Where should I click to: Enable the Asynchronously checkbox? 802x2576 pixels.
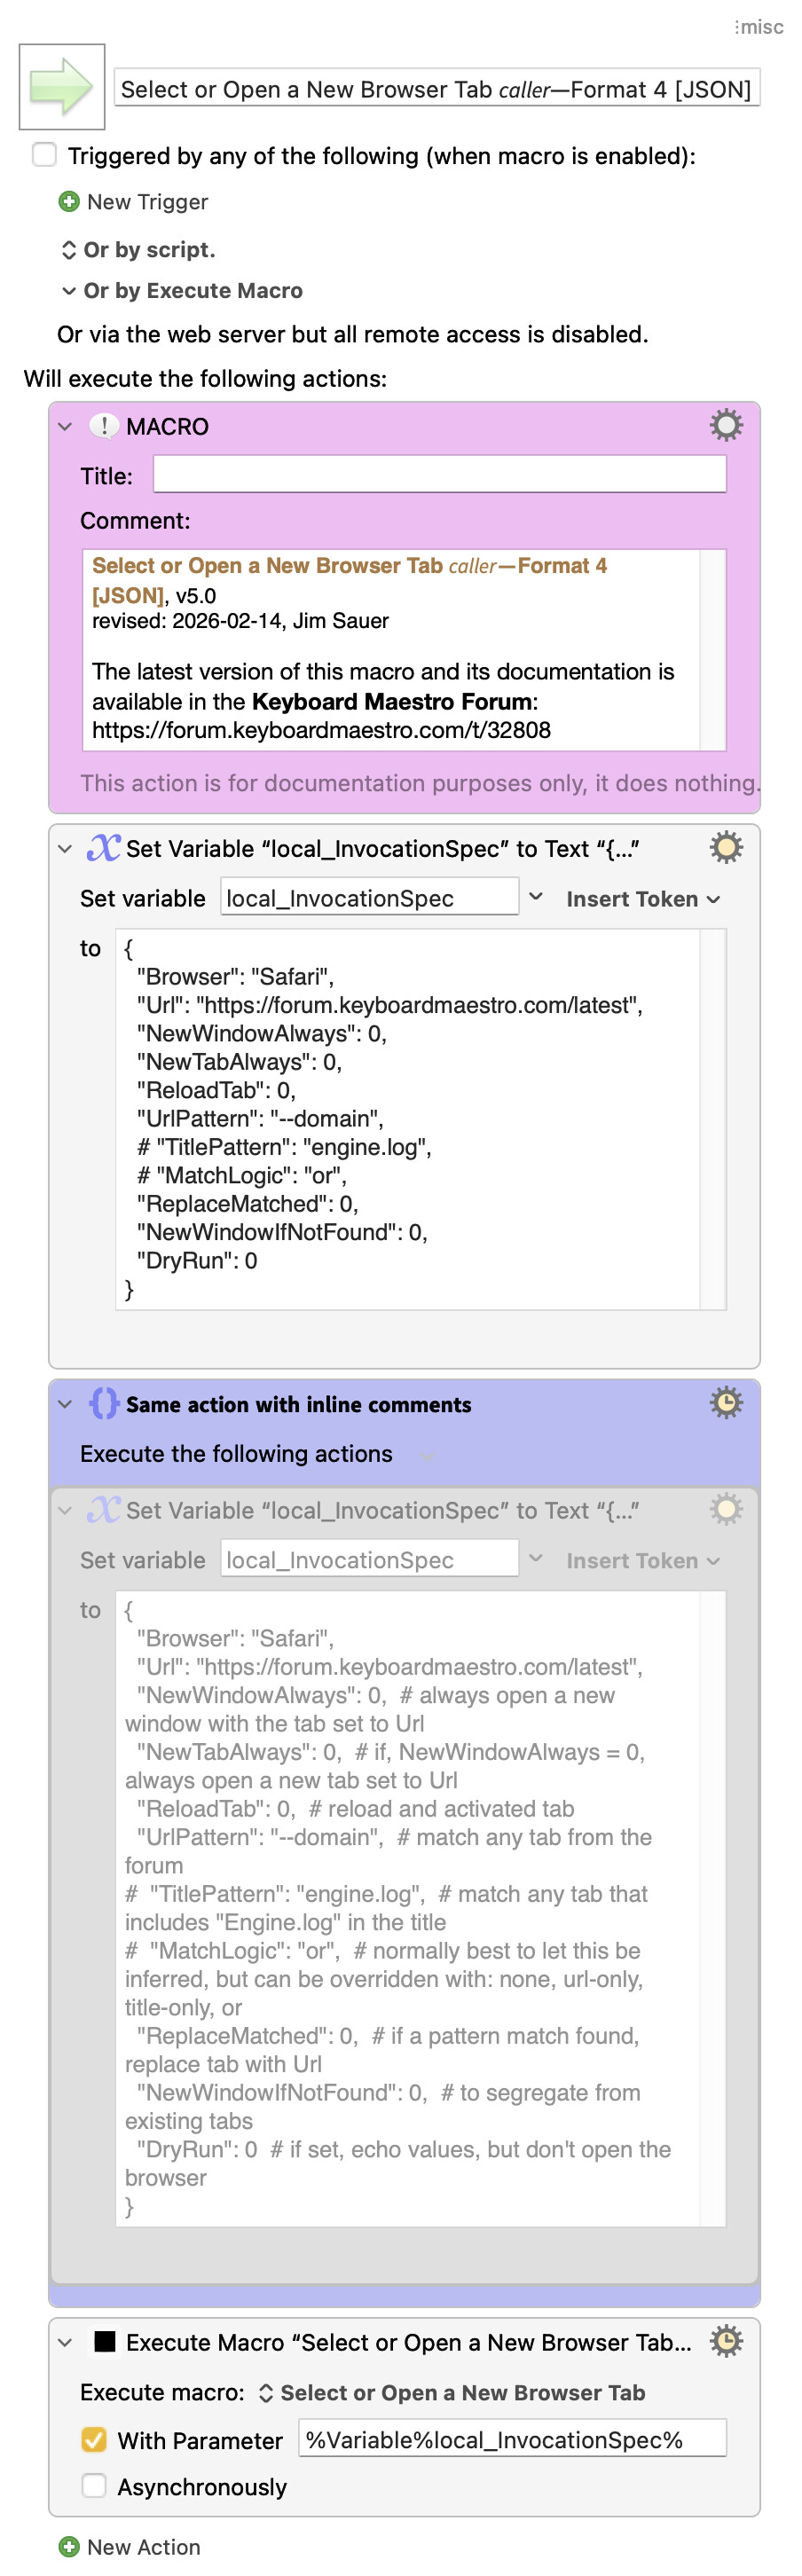tap(94, 2486)
